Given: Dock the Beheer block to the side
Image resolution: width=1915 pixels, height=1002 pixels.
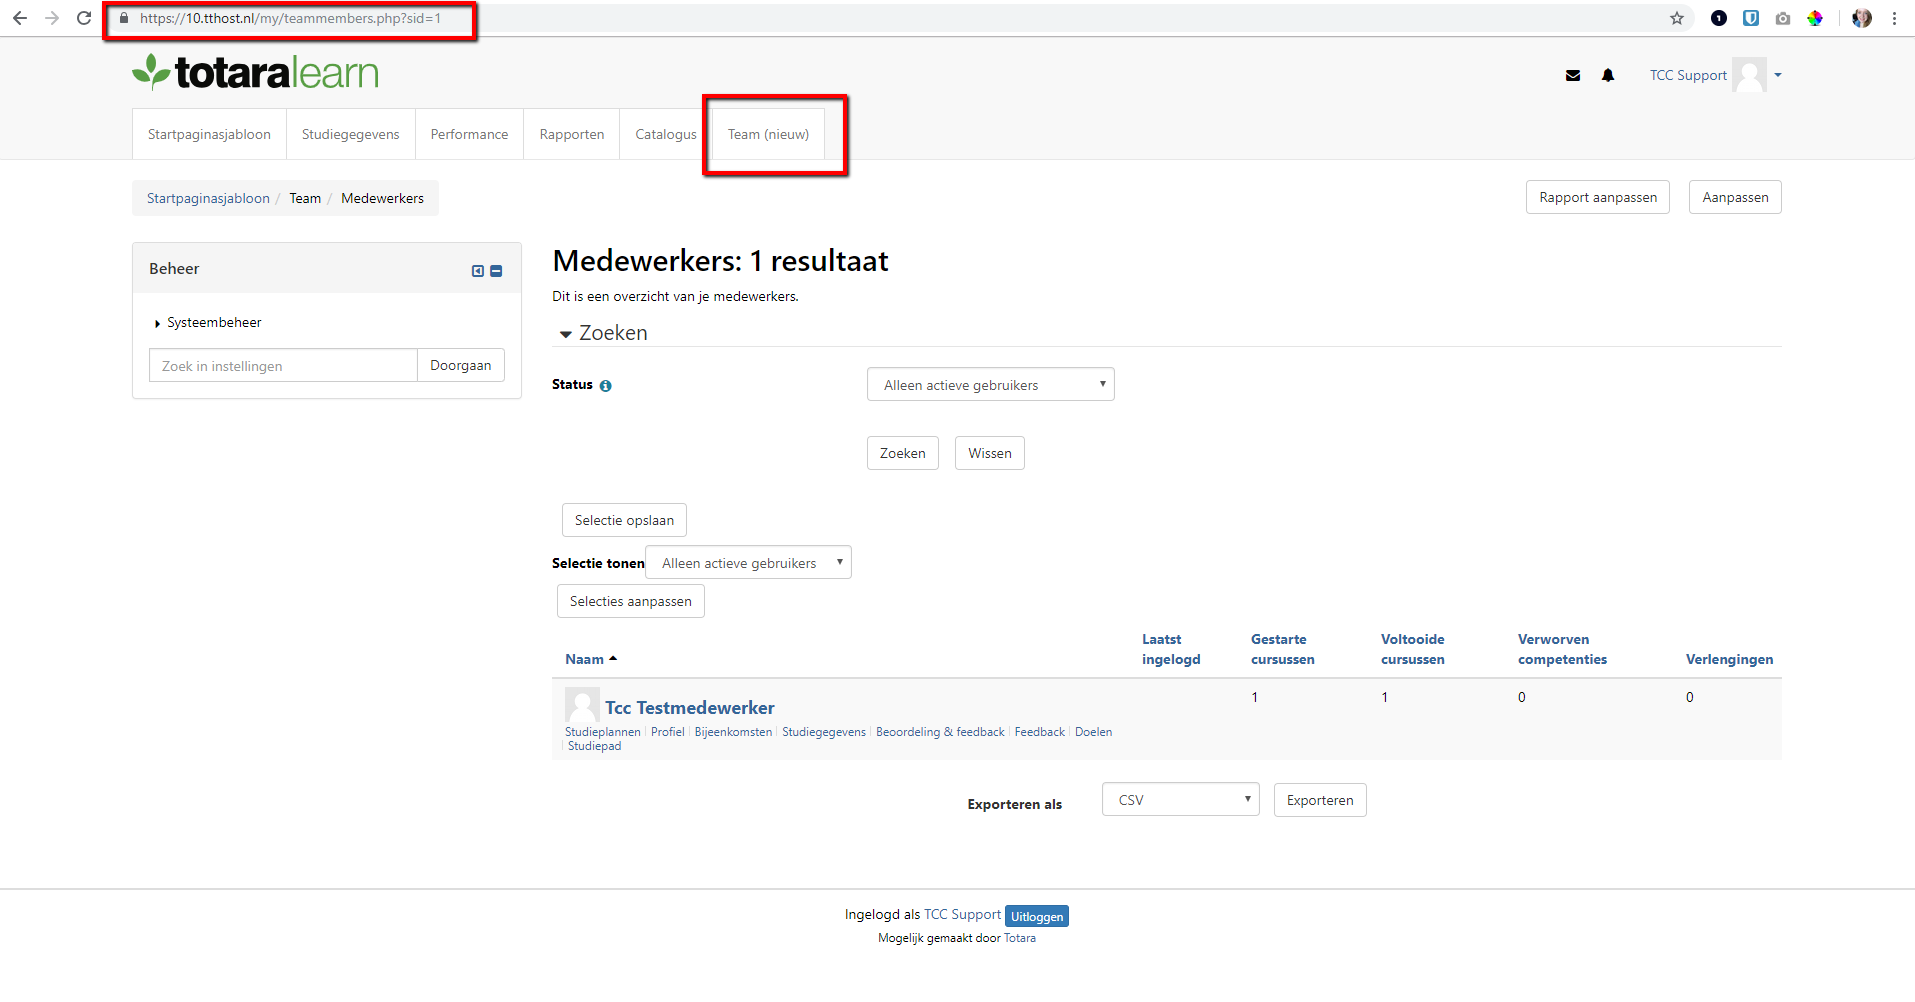Looking at the screenshot, I should (x=478, y=271).
